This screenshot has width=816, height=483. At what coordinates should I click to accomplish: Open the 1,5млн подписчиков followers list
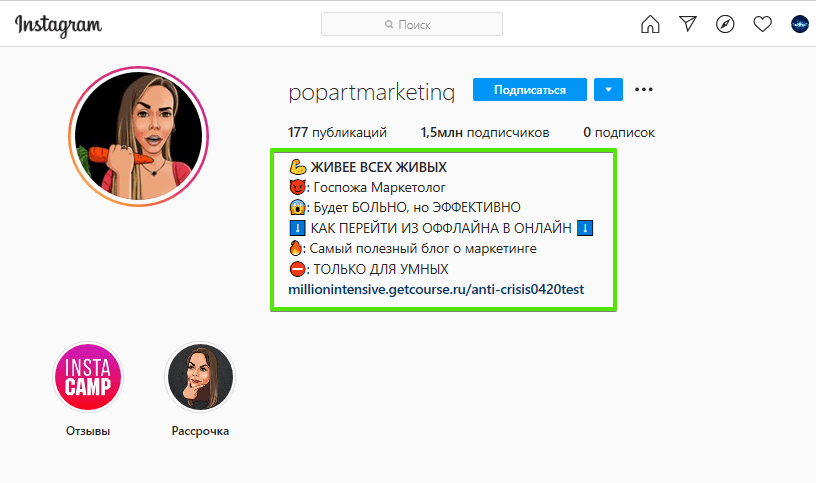pos(484,133)
